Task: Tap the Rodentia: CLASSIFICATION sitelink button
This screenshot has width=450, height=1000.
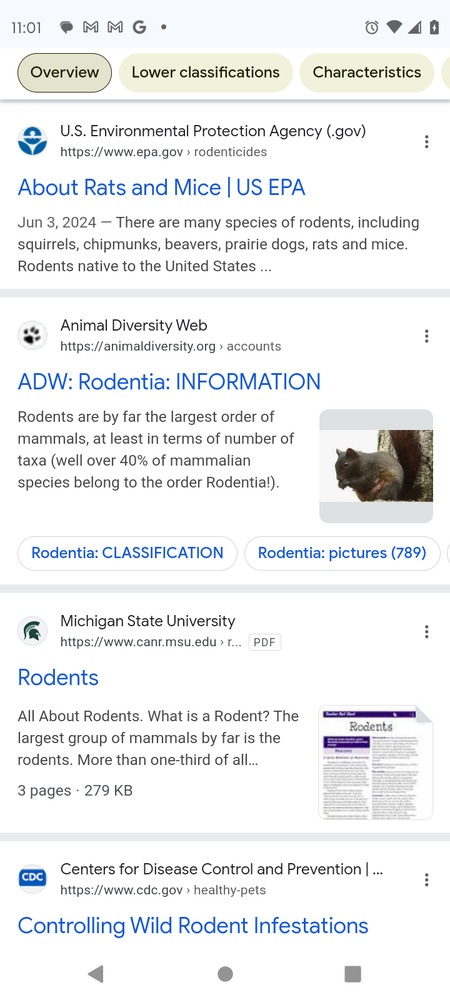Action: 127,553
